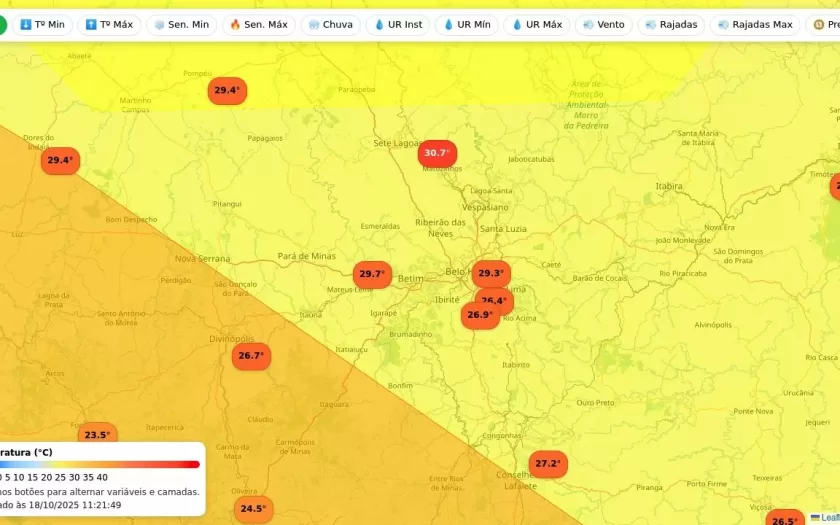Select the UR Mín humidity button
840x525 pixels.
[466, 24]
